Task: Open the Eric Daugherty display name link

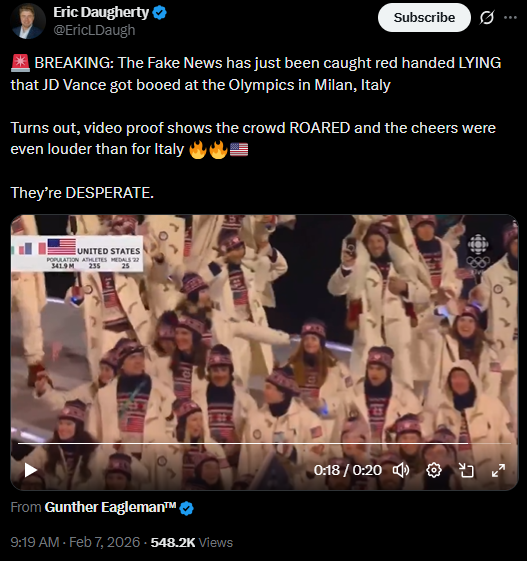Action: [x=101, y=13]
